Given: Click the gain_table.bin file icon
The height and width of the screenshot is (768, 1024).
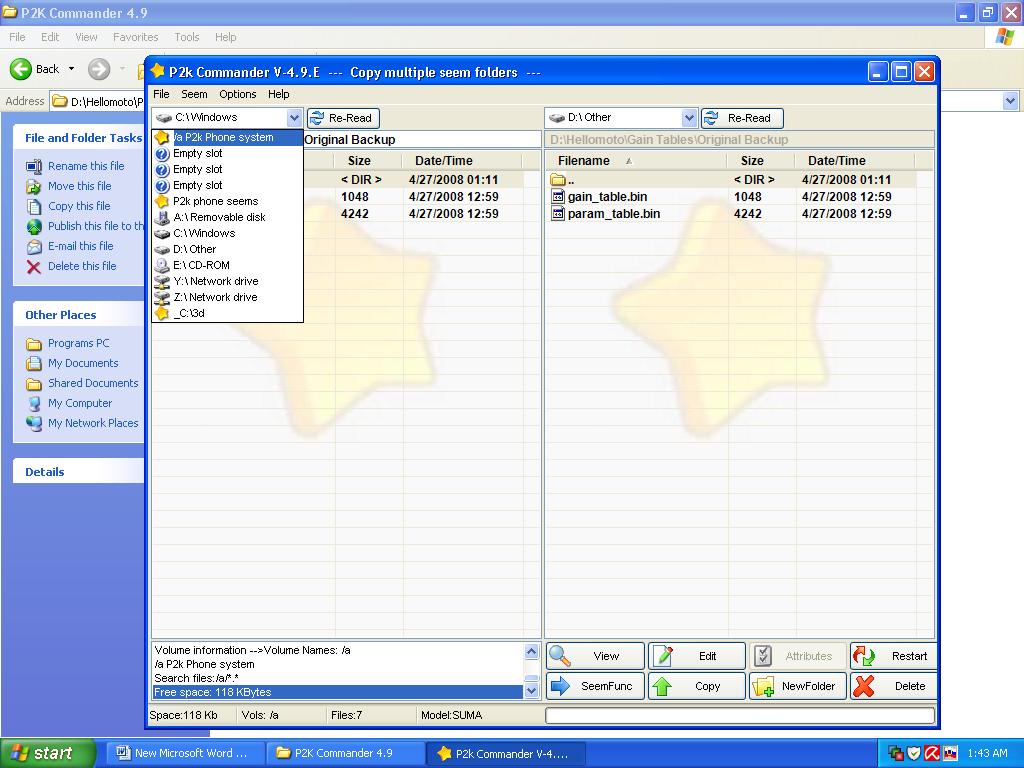Looking at the screenshot, I should [558, 197].
